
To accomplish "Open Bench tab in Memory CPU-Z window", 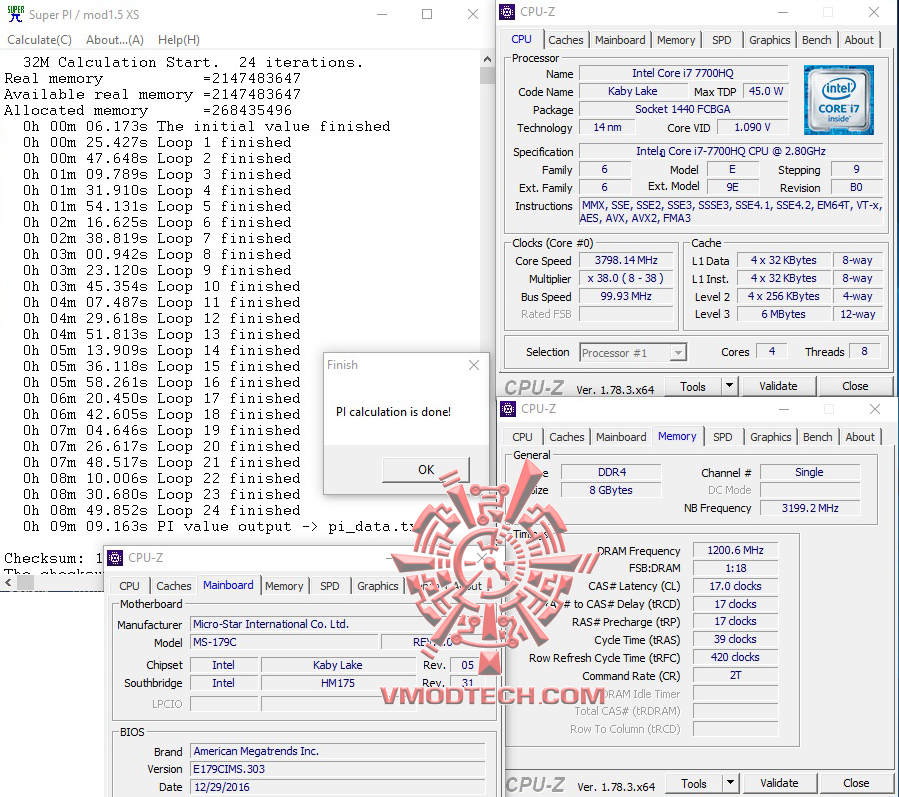I will click(818, 437).
